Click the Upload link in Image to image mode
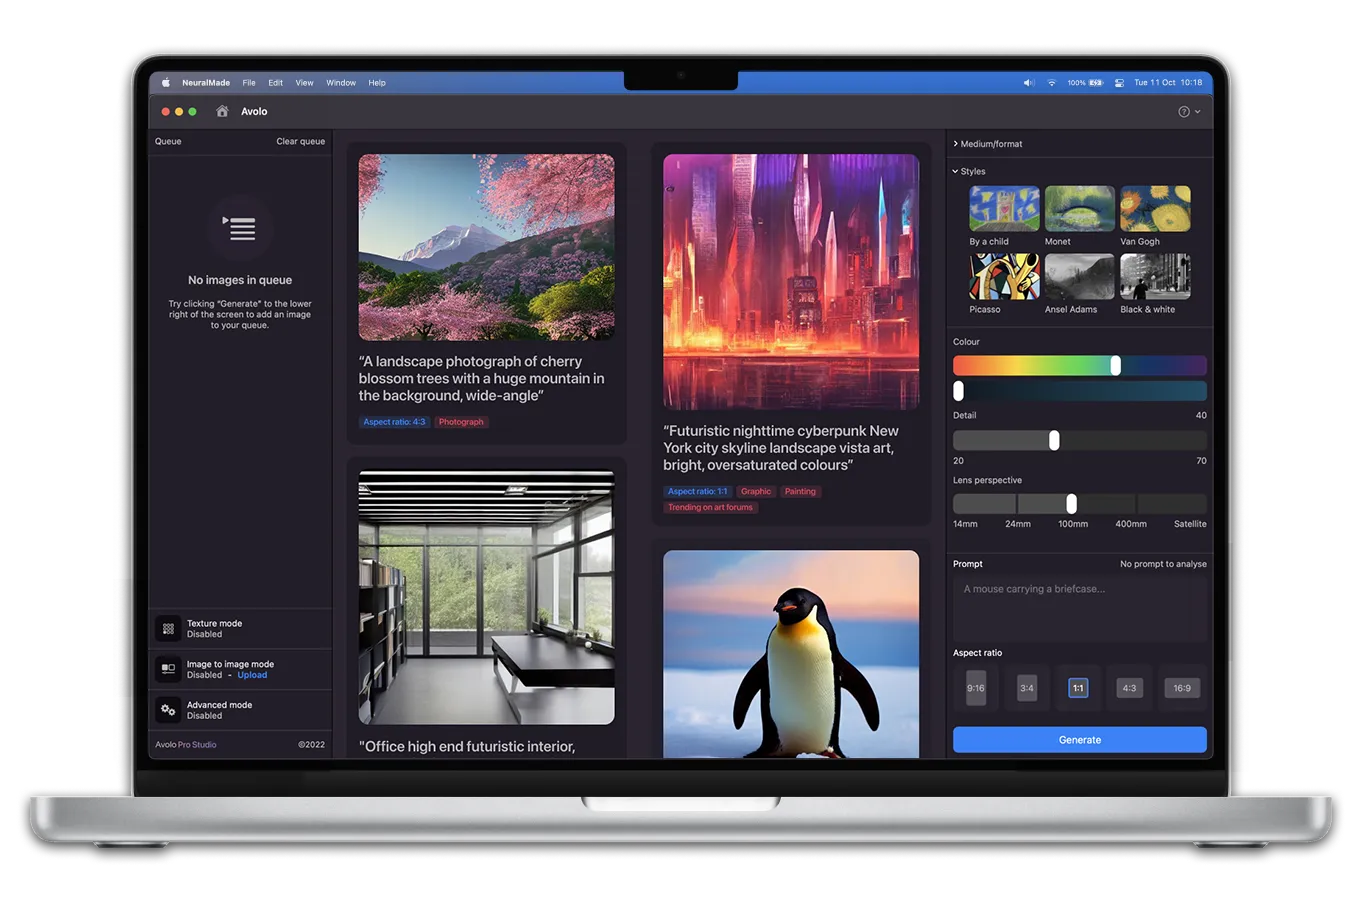Image resolution: width=1362 pixels, height=910 pixels. (x=252, y=675)
